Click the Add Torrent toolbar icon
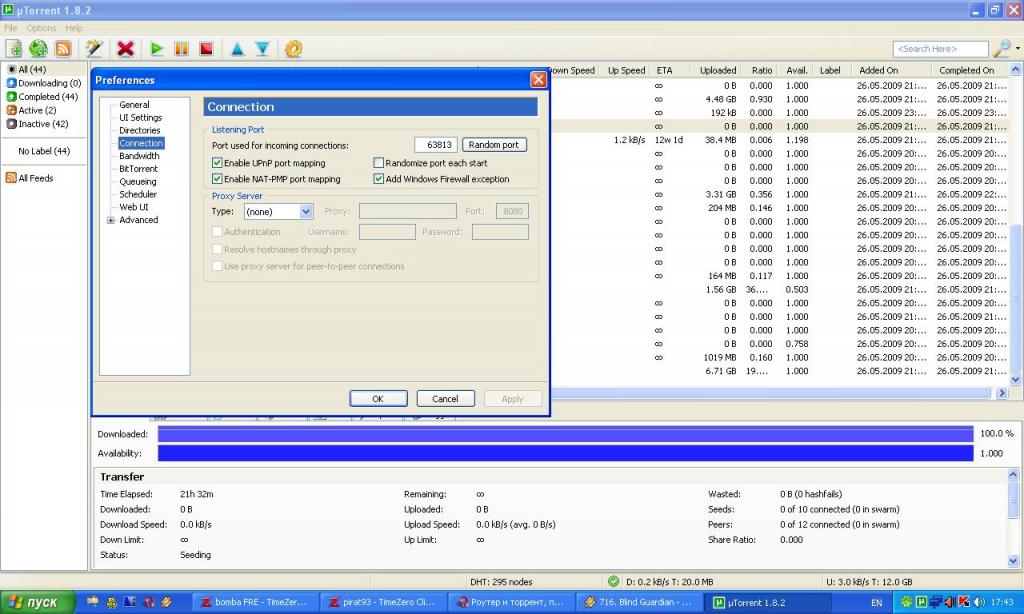1024x614 pixels. pos(14,49)
